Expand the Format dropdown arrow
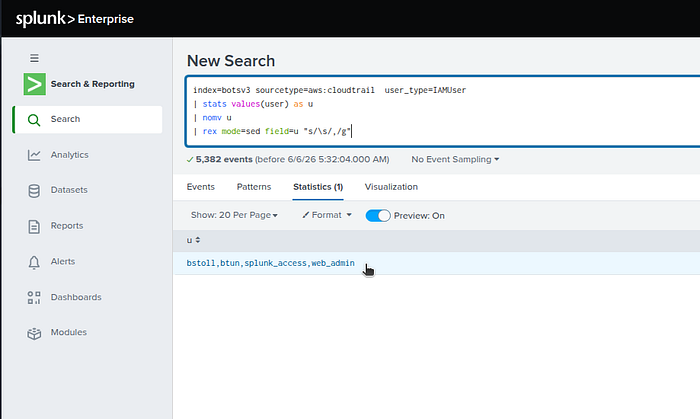 [x=349, y=215]
